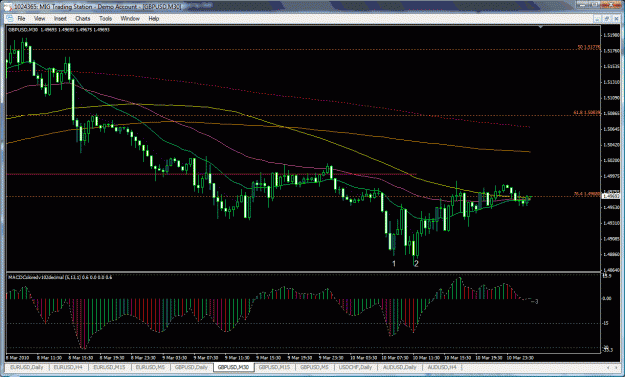Open the Help menu

(x=153, y=18)
